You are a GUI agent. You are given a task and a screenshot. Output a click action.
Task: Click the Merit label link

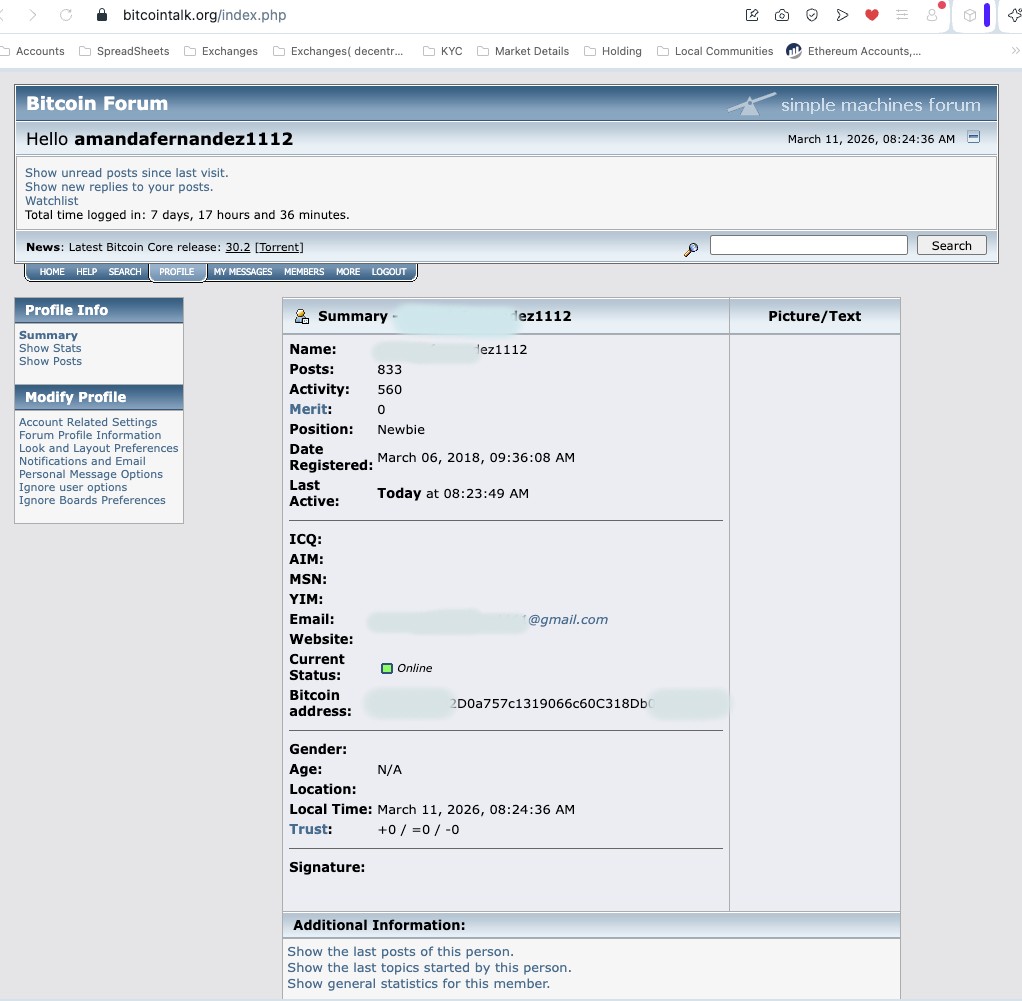pos(308,409)
